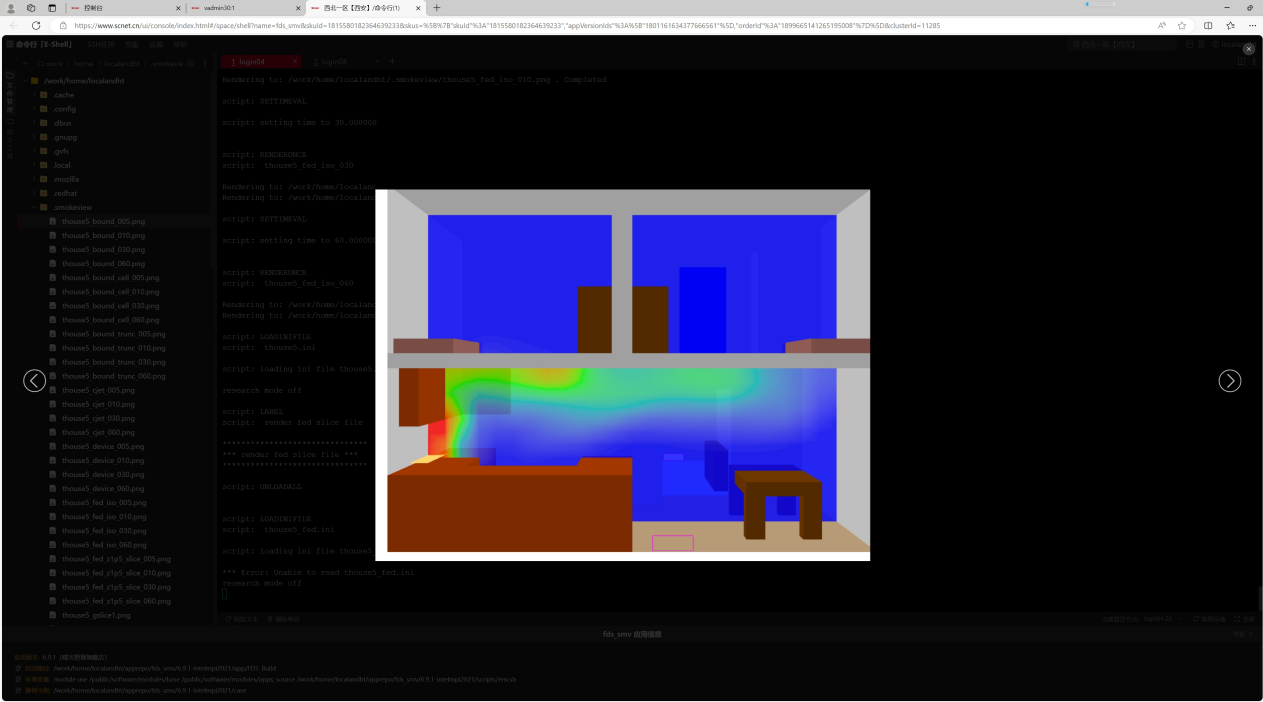Go to the previous preview image
The image size is (1263, 702).
tap(34, 381)
